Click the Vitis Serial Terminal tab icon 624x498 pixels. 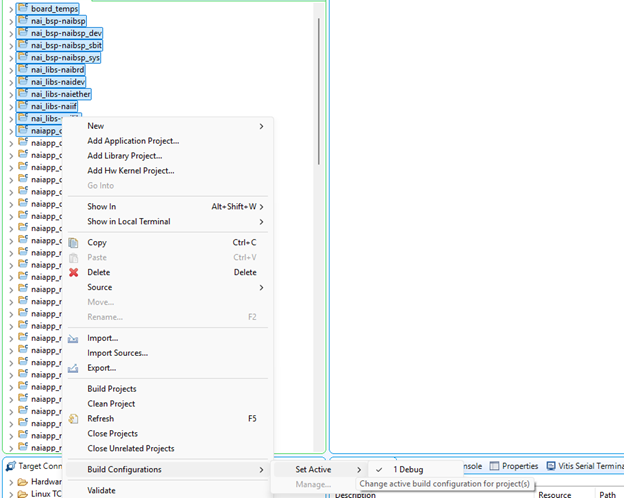551,466
